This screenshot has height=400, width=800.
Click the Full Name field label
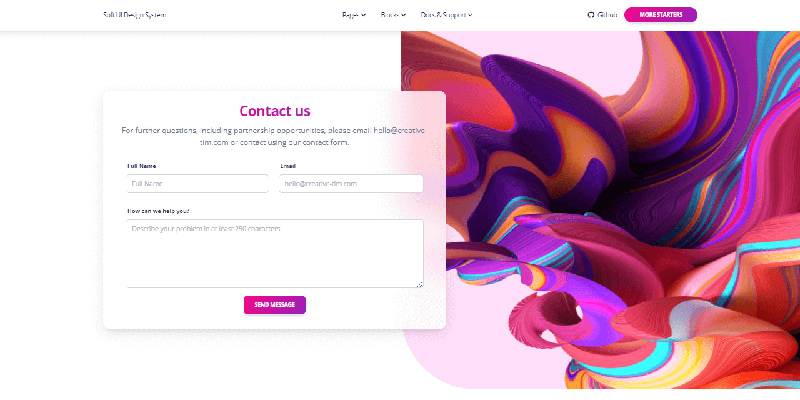pyautogui.click(x=141, y=166)
